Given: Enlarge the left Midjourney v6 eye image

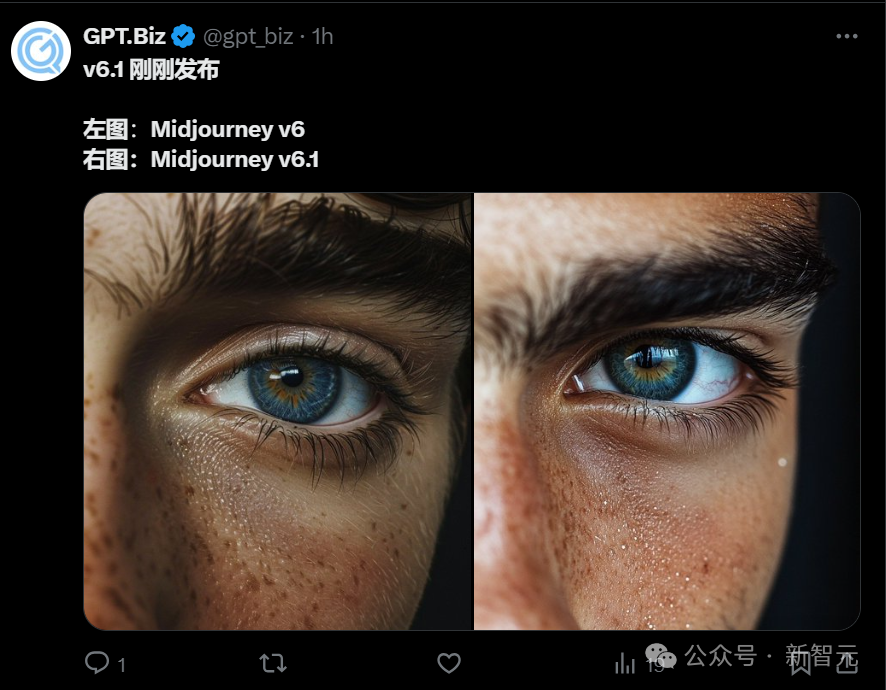Looking at the screenshot, I should click(277, 411).
